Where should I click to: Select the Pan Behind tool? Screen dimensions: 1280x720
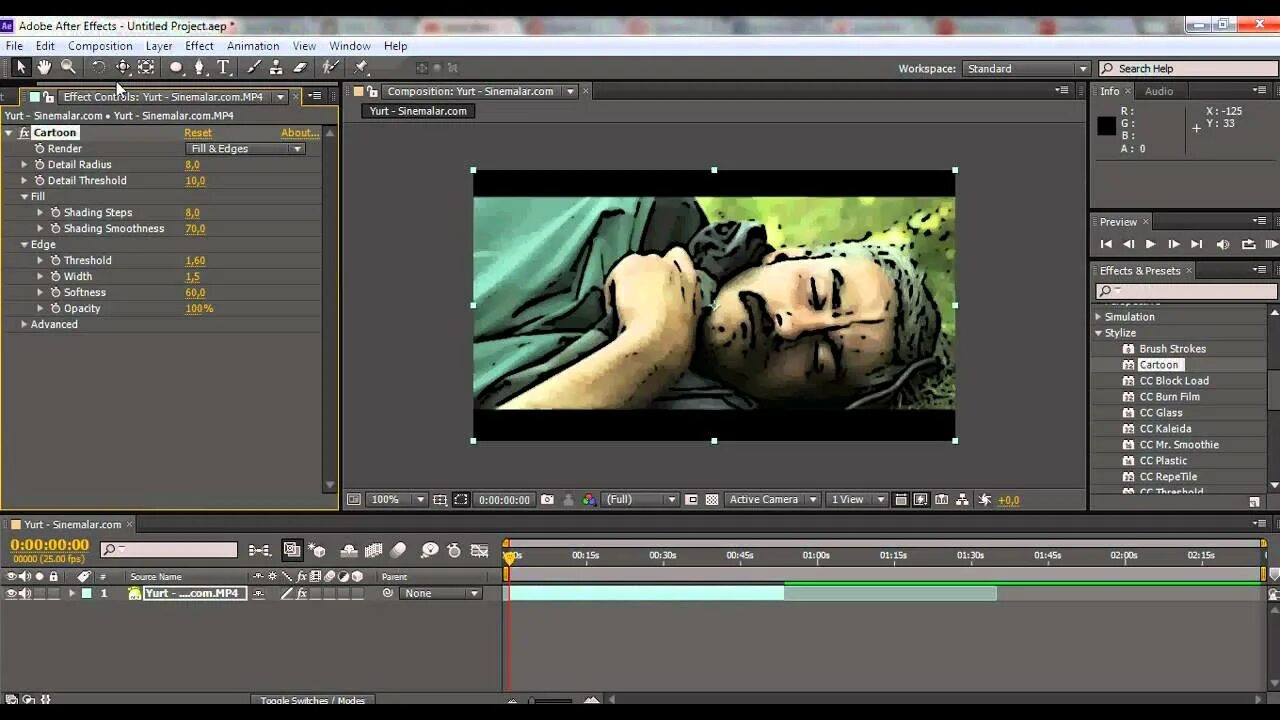click(146, 67)
